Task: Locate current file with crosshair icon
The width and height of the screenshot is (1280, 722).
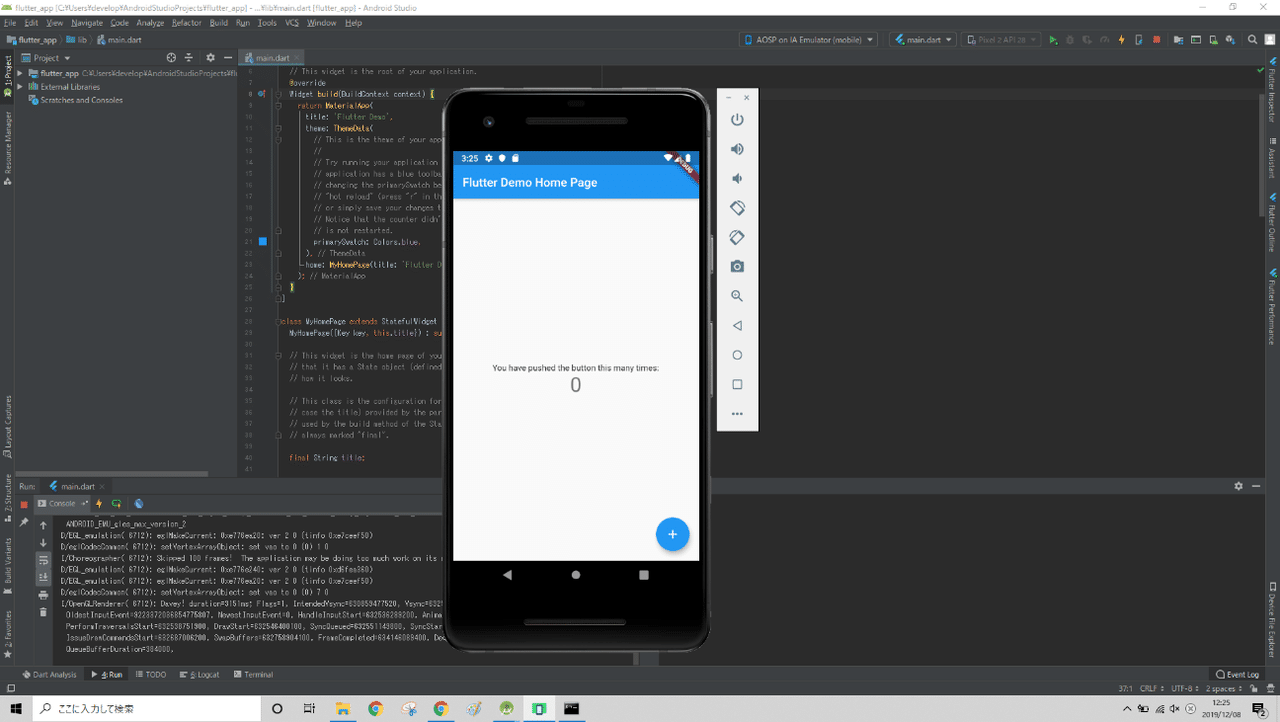Action: pos(171,58)
